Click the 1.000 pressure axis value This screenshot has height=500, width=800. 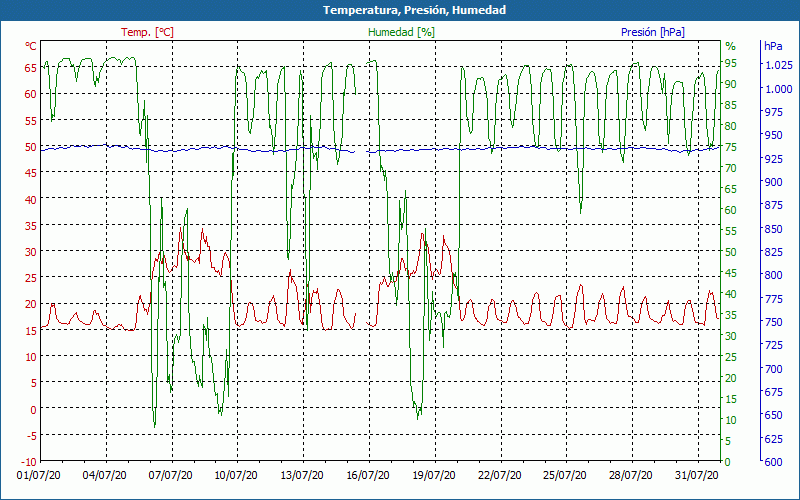pos(779,89)
